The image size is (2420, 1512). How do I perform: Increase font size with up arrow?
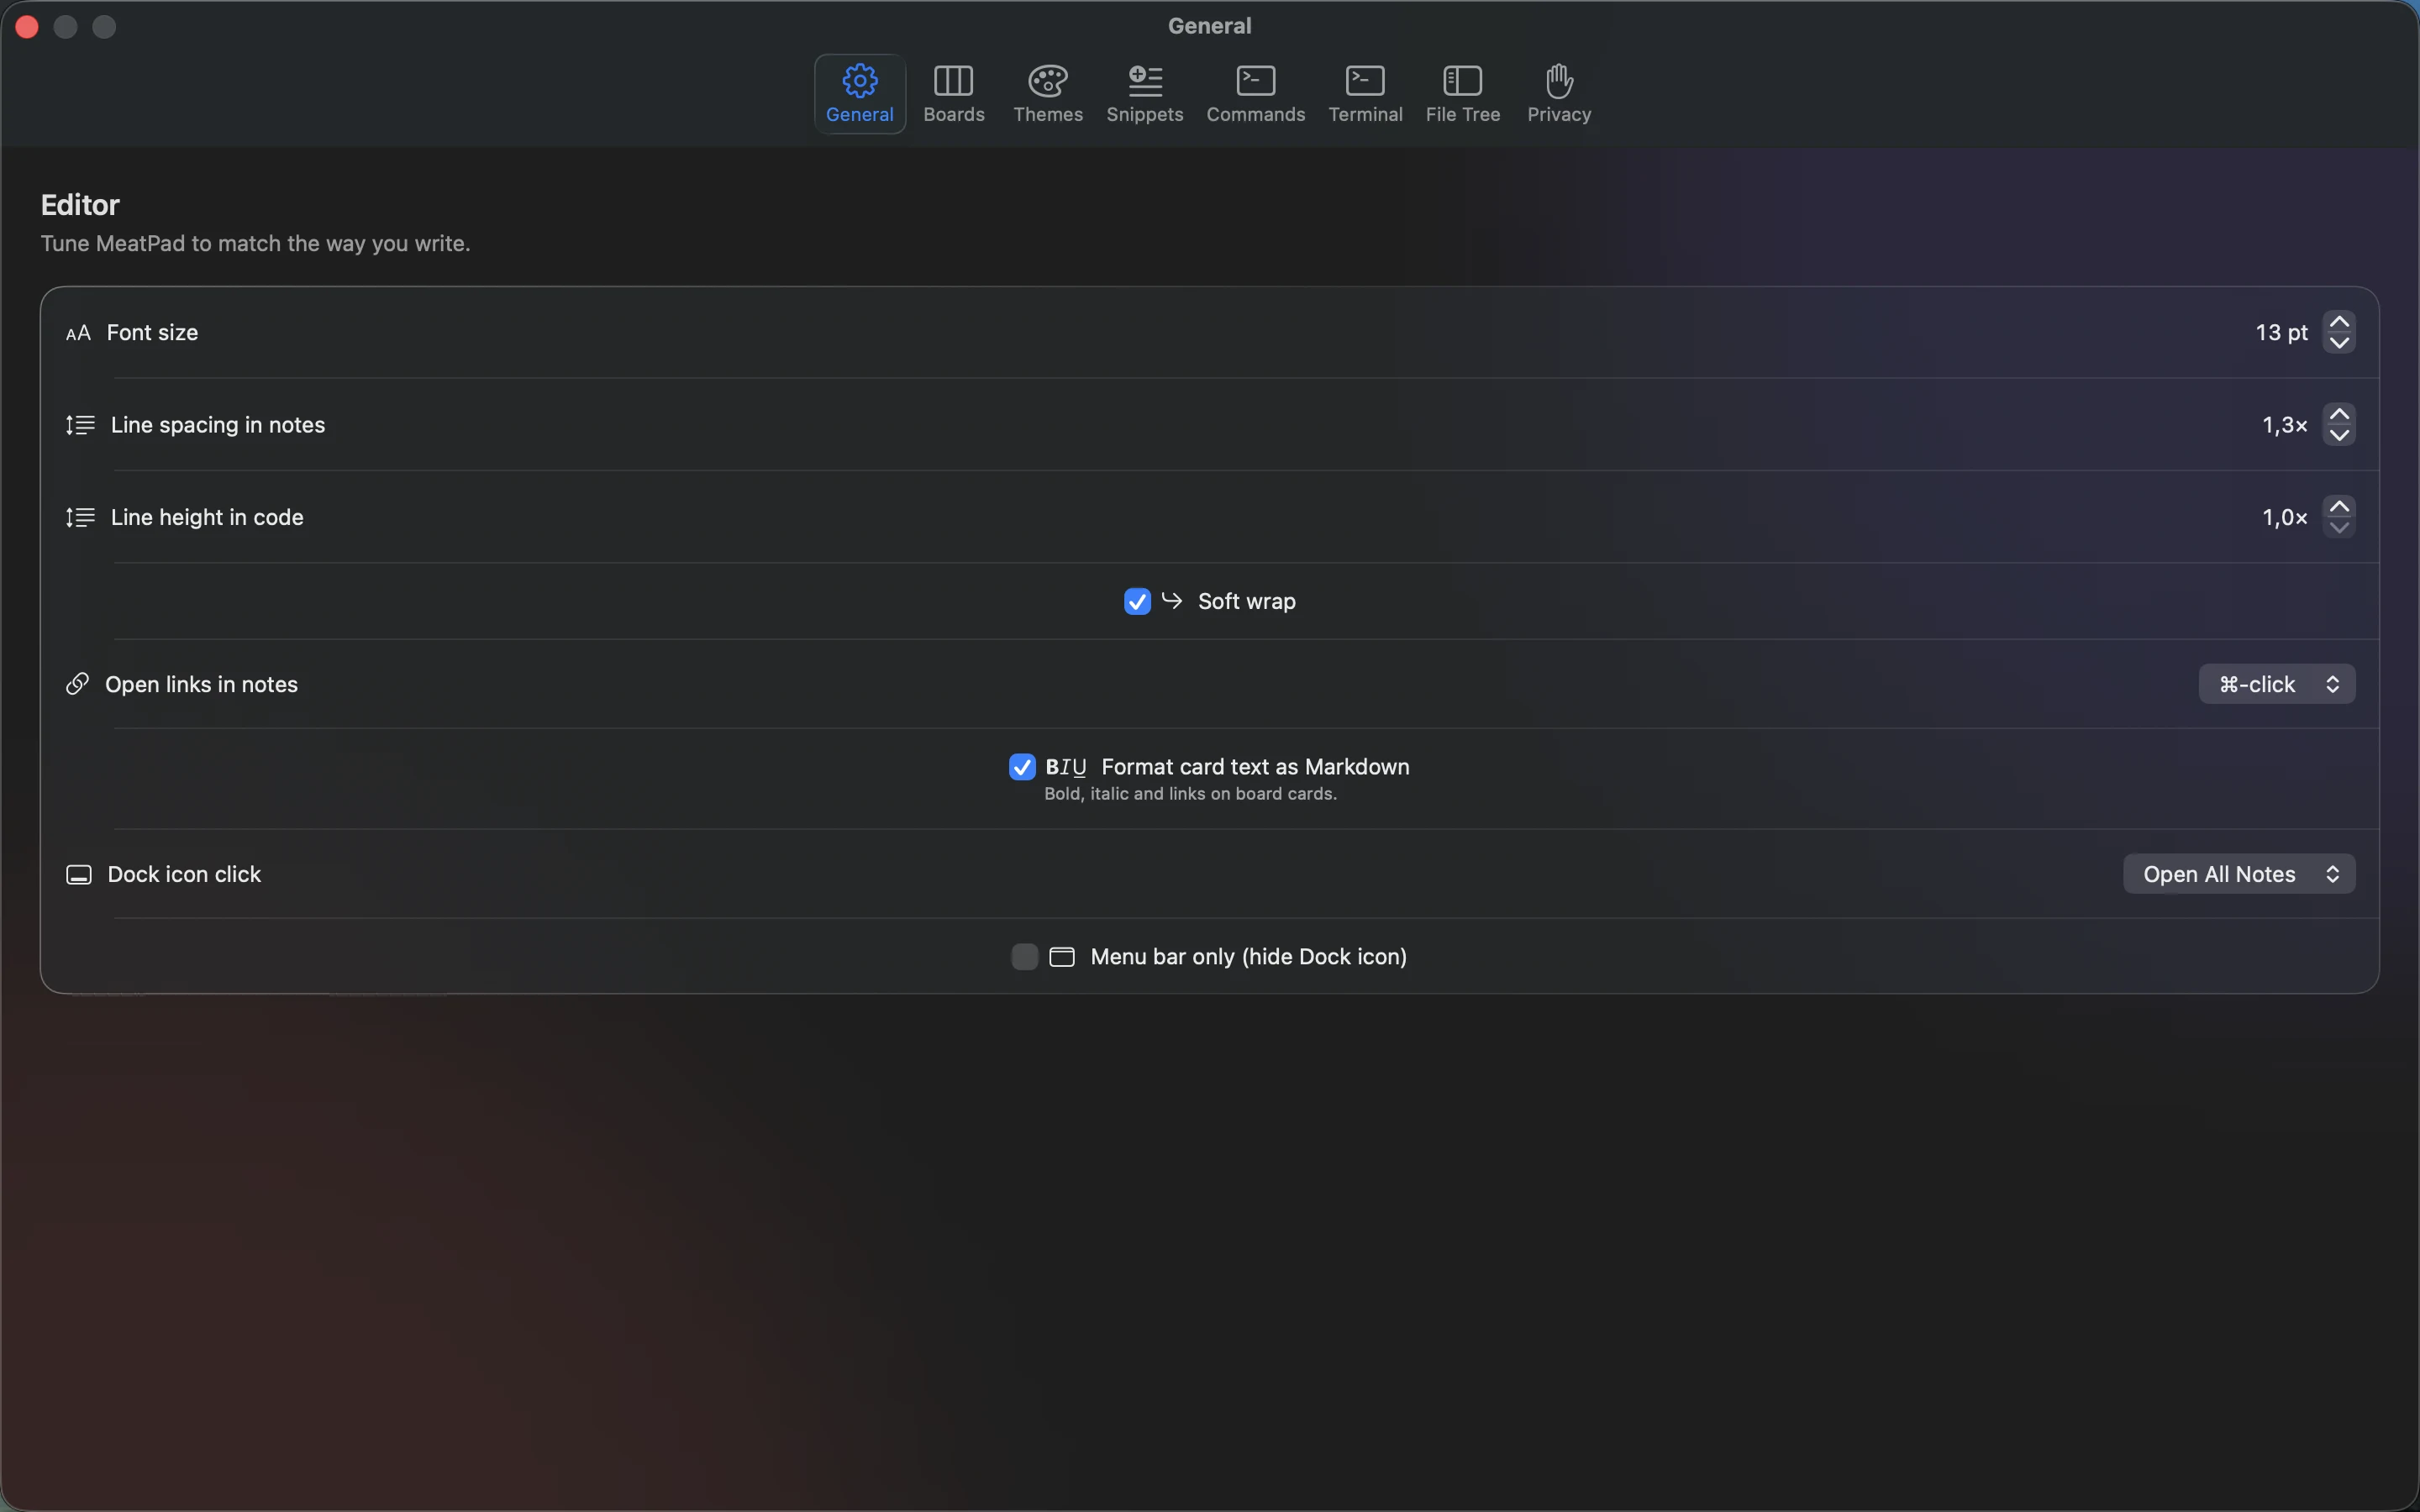click(x=2338, y=322)
